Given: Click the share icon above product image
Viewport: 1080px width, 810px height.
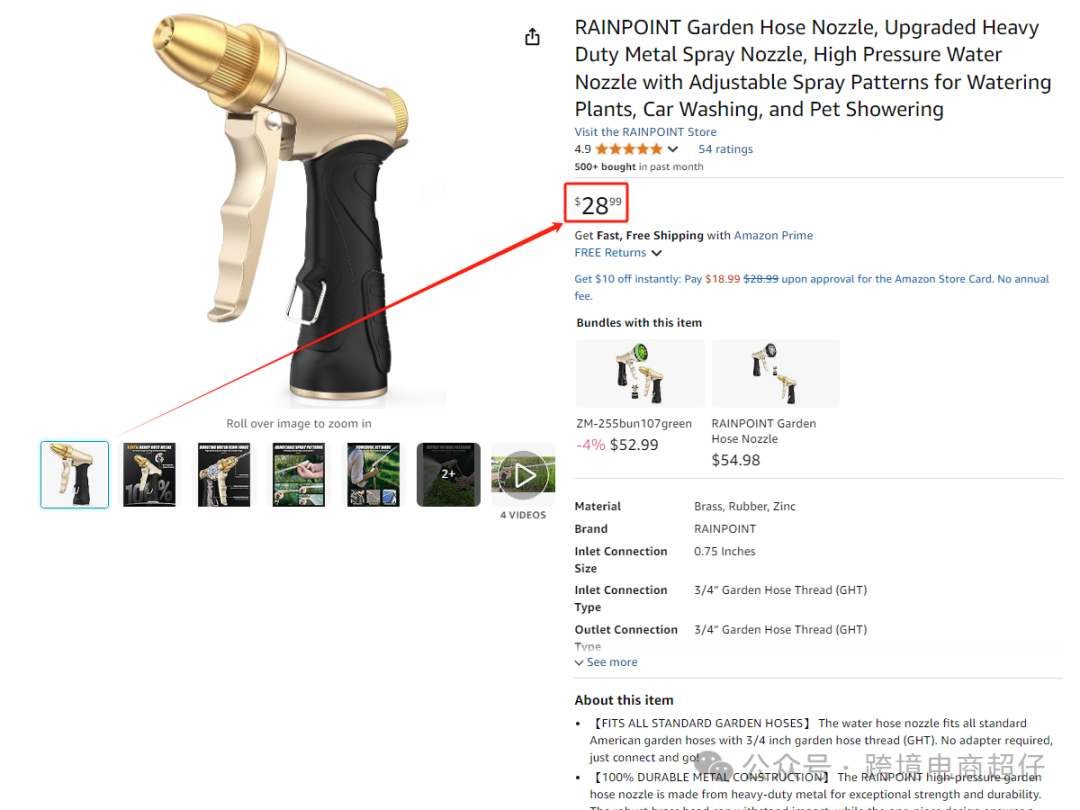Looking at the screenshot, I should tap(532, 37).
